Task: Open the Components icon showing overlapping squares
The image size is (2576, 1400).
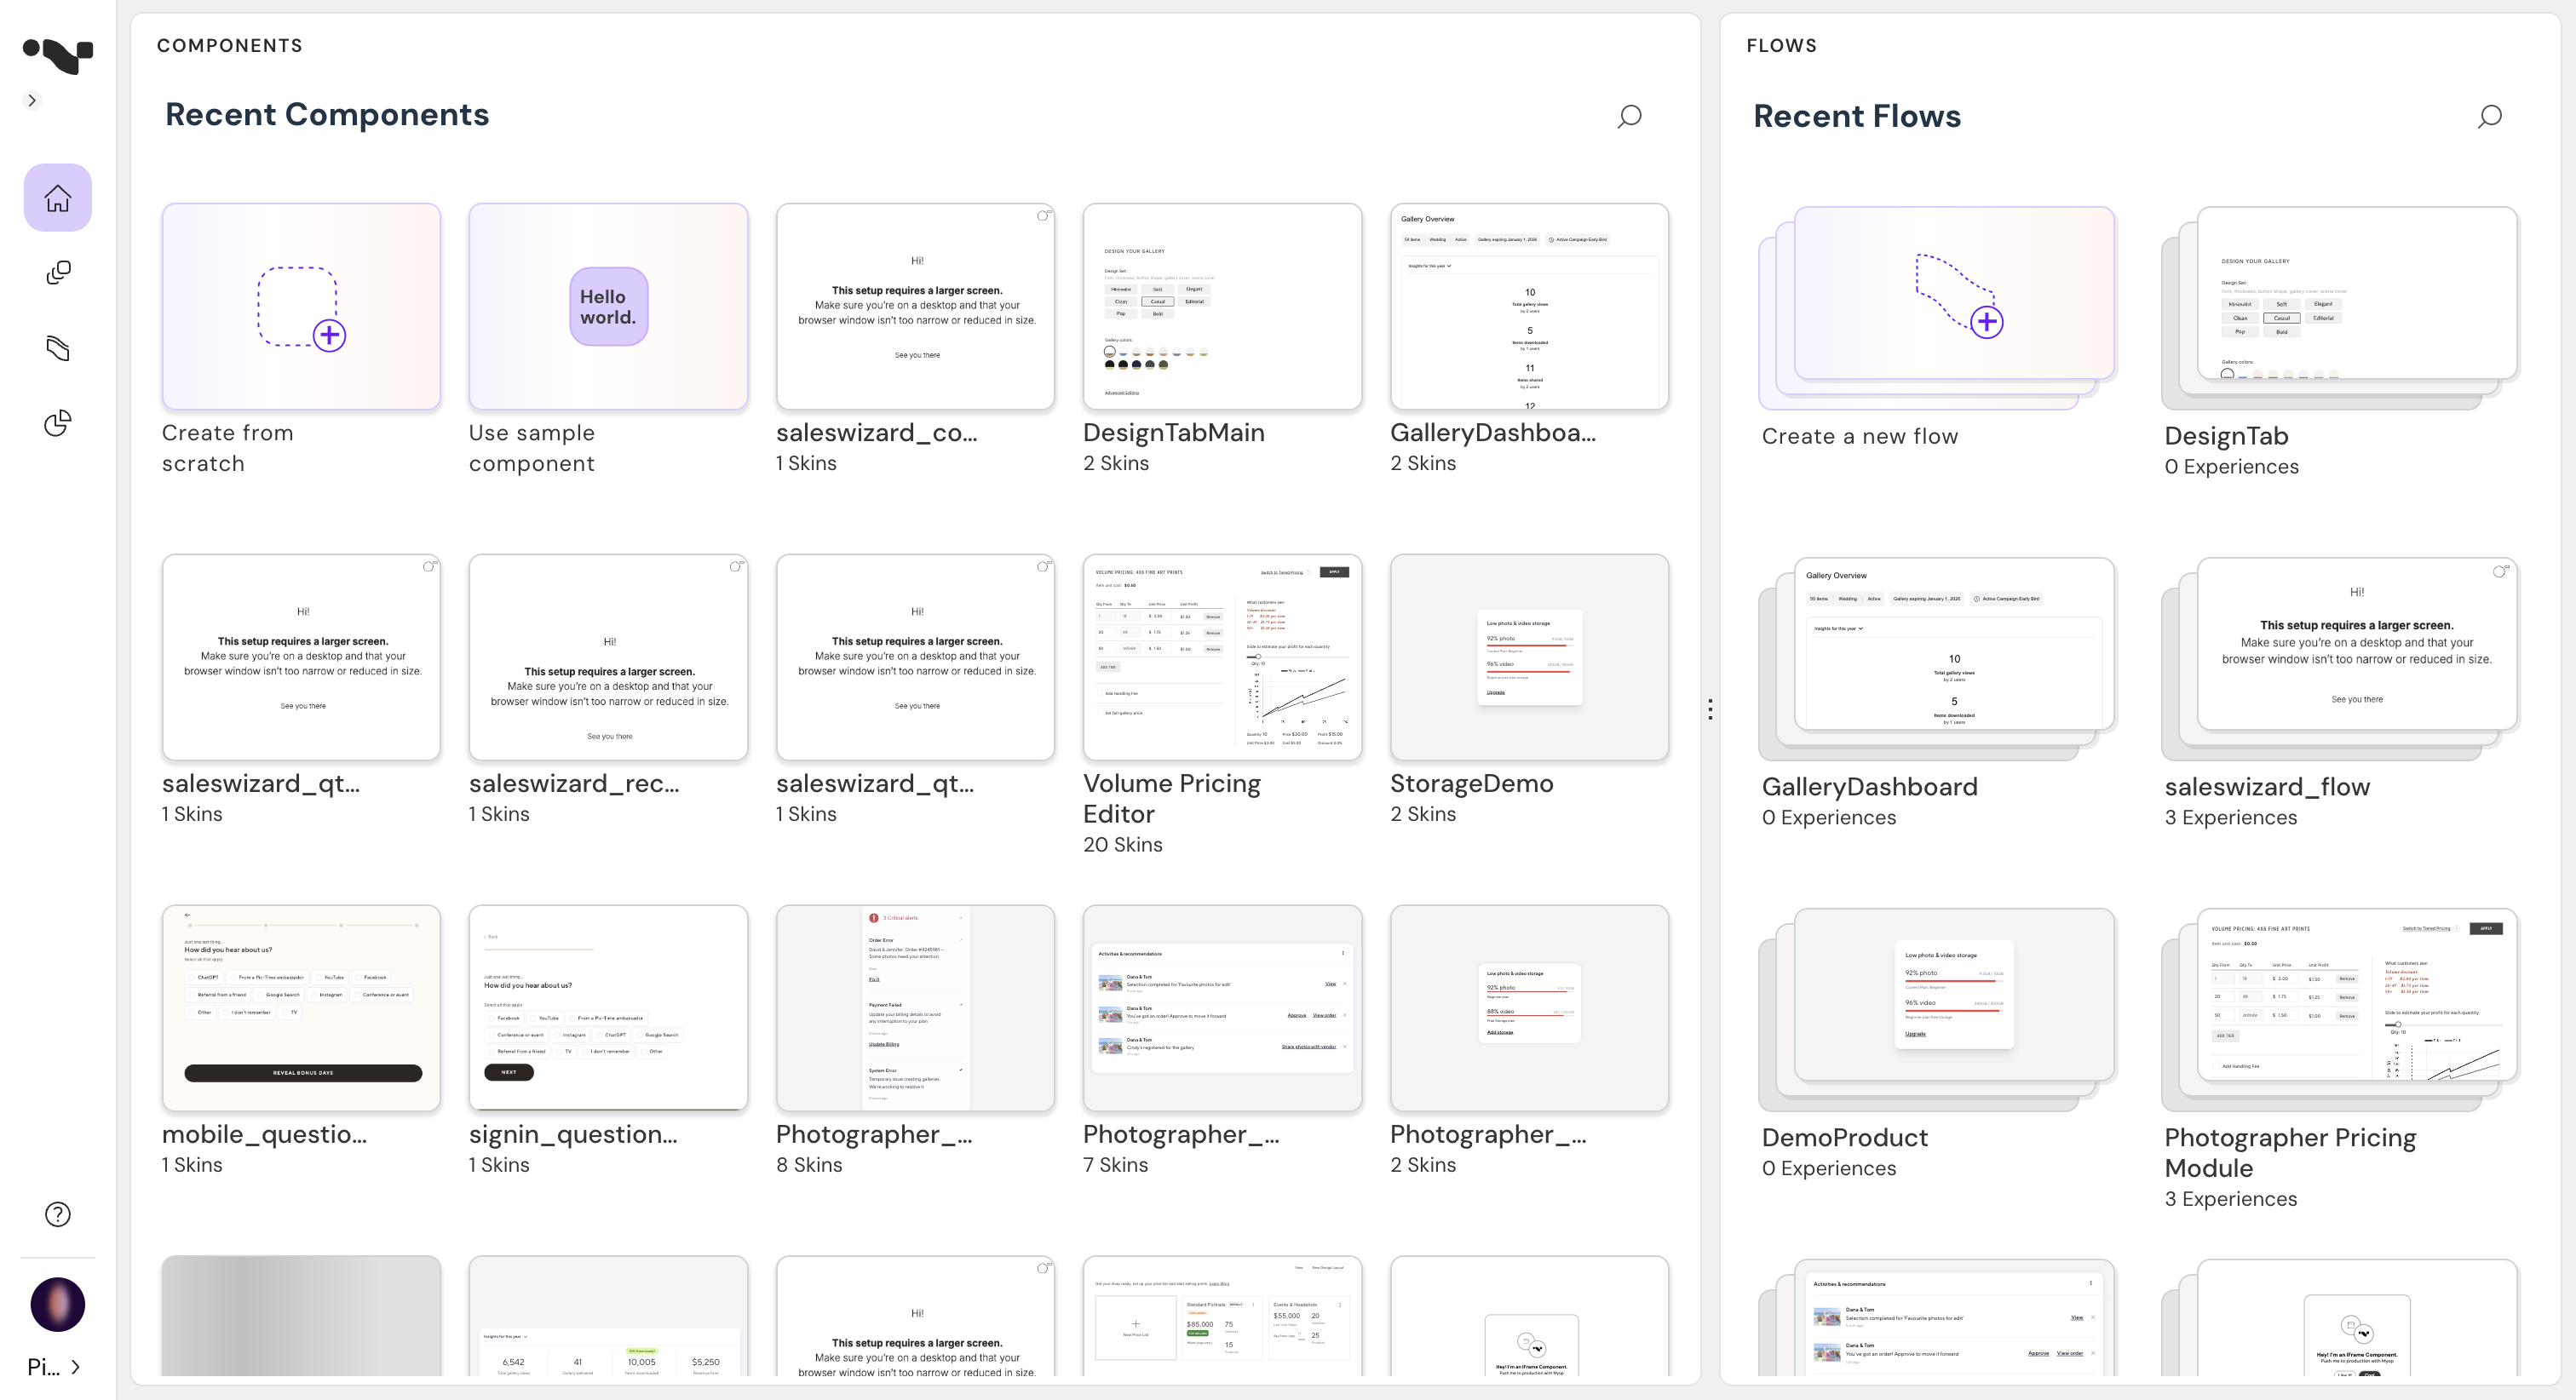Action: pos(58,273)
